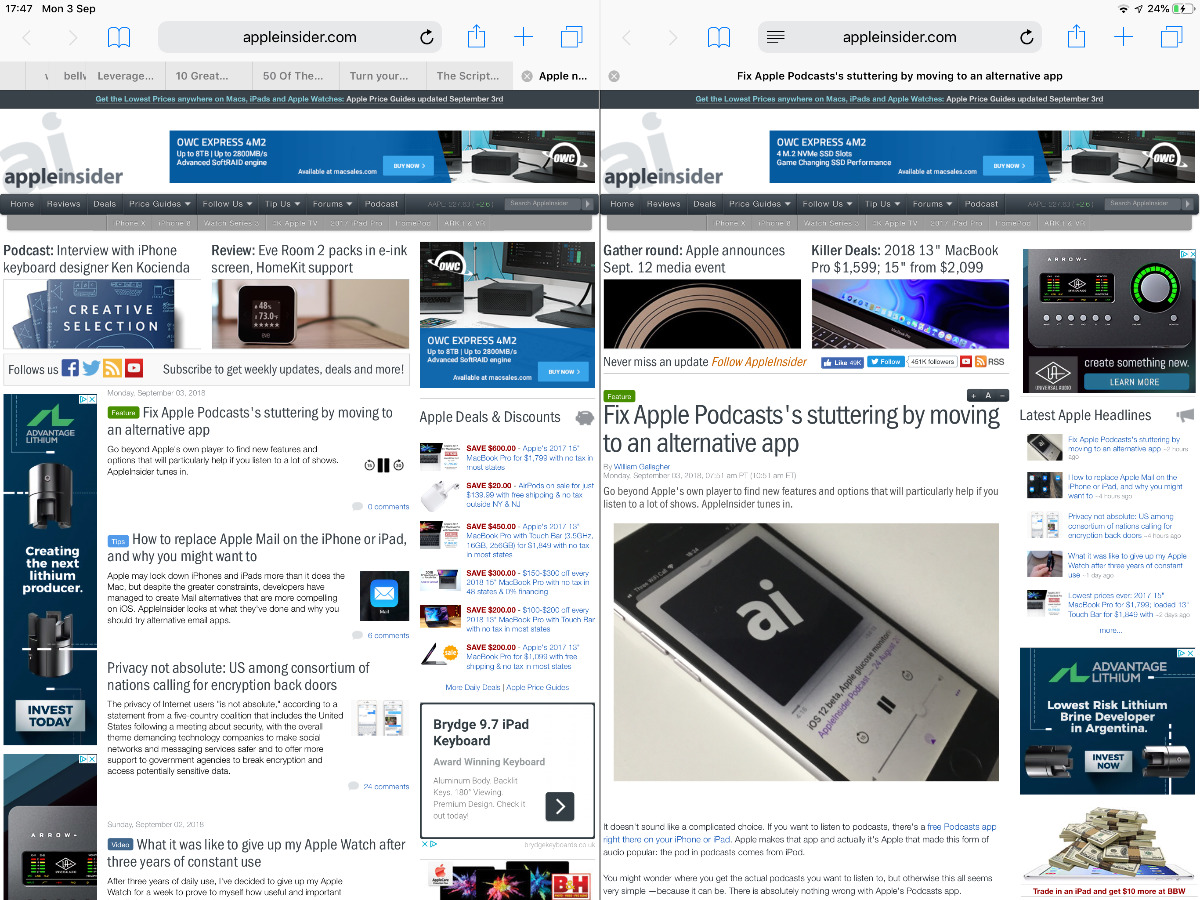The image size is (1200, 900).
Task: Reload the page in the left Safari pane
Action: pyautogui.click(x=427, y=38)
